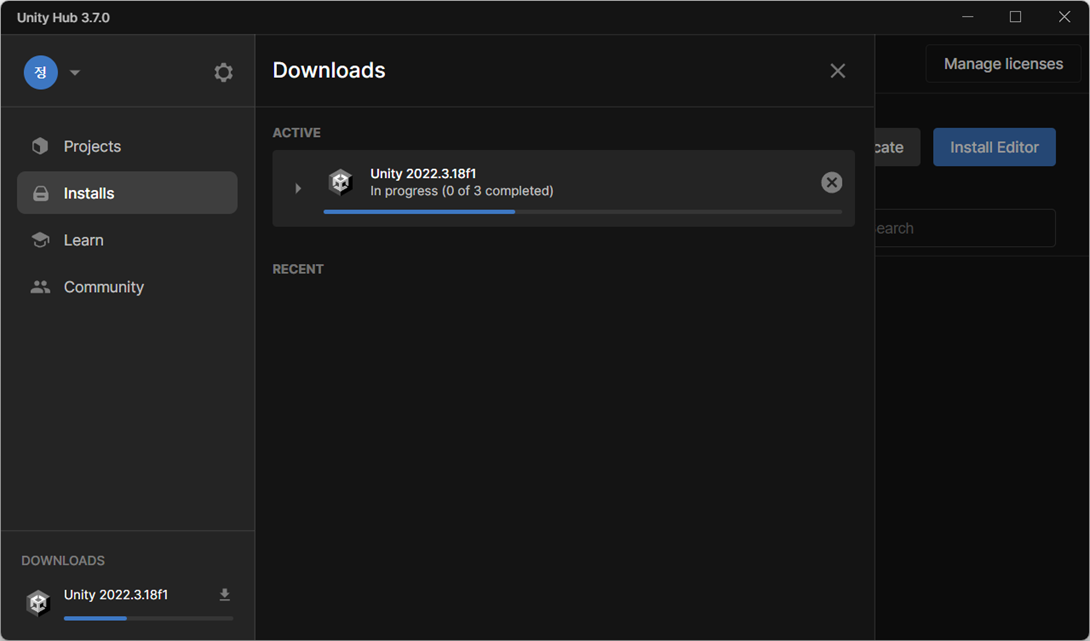Close the Downloads panel

[838, 70]
